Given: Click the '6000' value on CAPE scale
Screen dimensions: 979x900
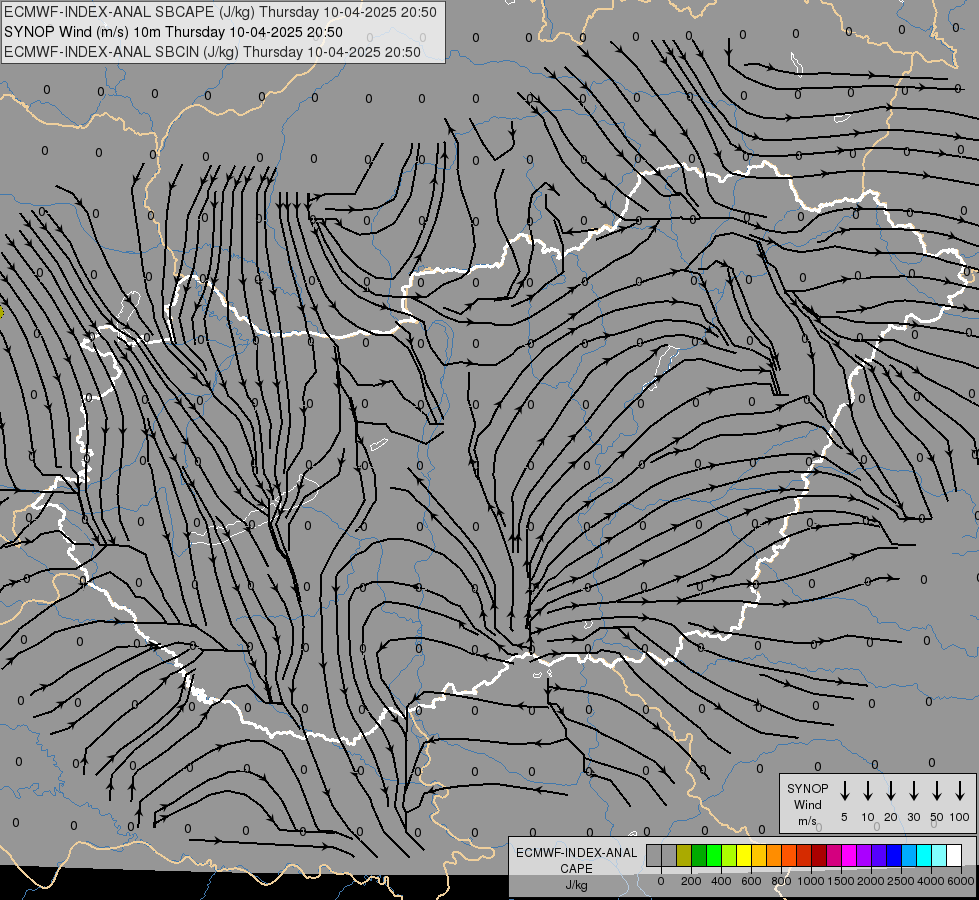Looking at the screenshot, I should click(x=960, y=881).
